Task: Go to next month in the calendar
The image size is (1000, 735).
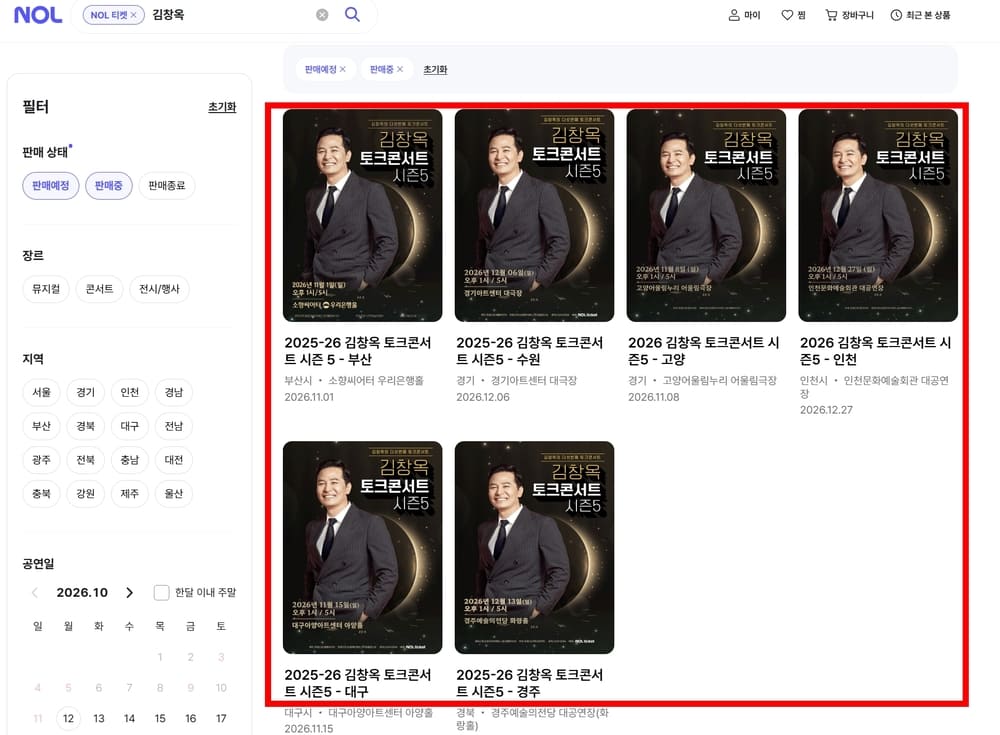Action: coord(129,593)
